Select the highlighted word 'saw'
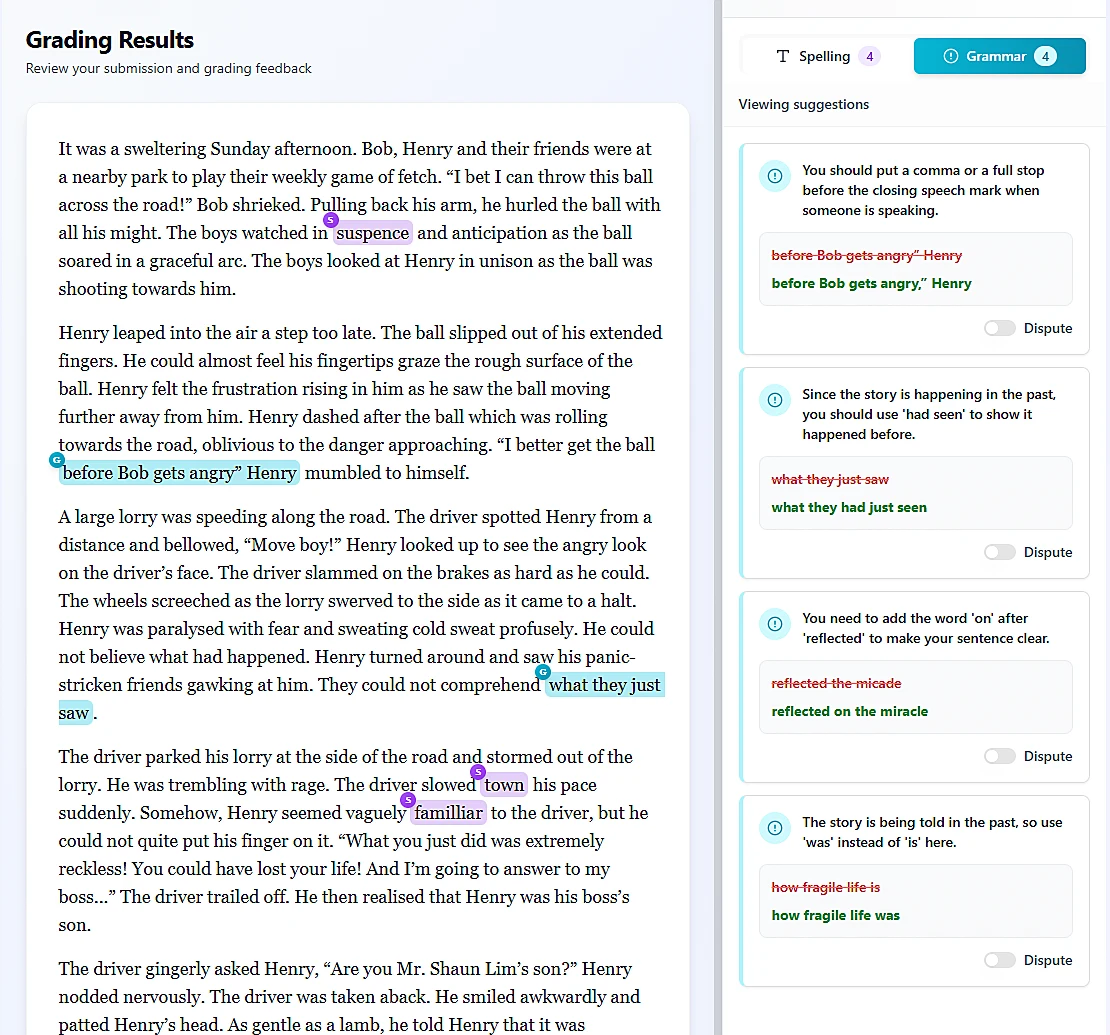The width and height of the screenshot is (1110, 1035). coord(75,713)
